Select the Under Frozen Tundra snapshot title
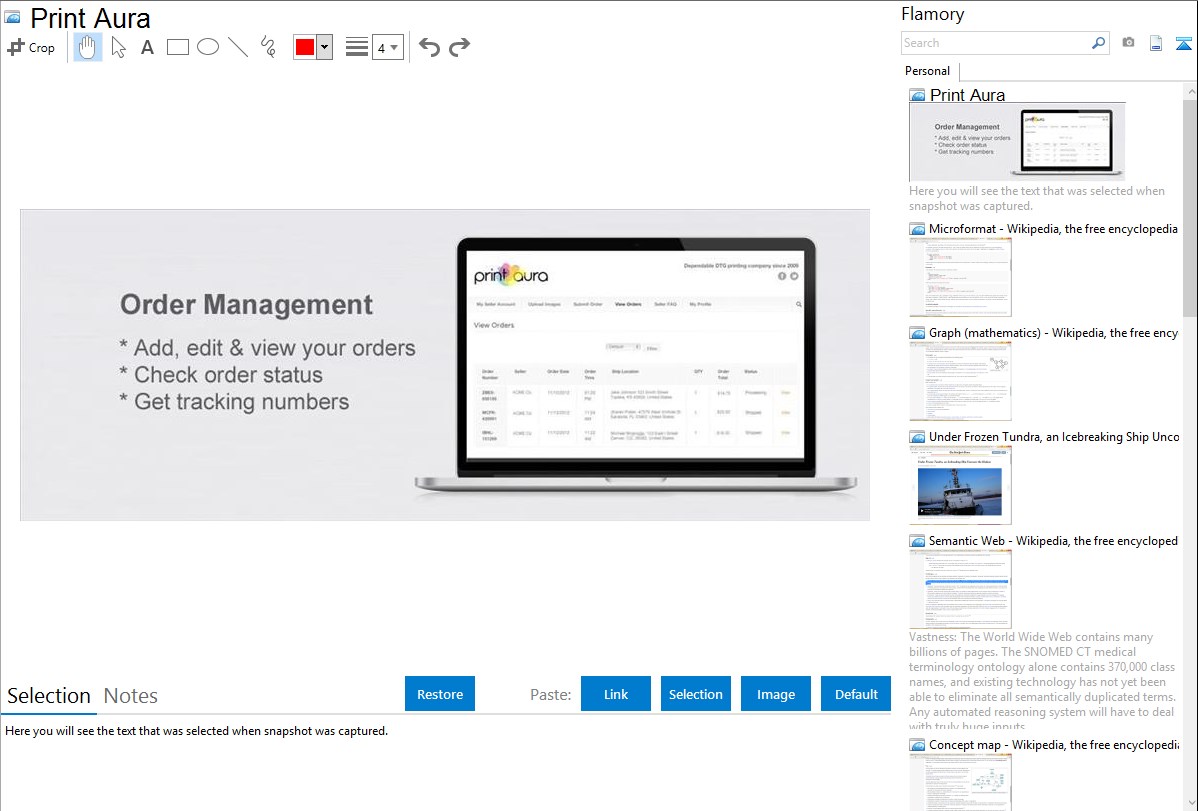Image resolution: width=1198 pixels, height=811 pixels. click(1054, 436)
